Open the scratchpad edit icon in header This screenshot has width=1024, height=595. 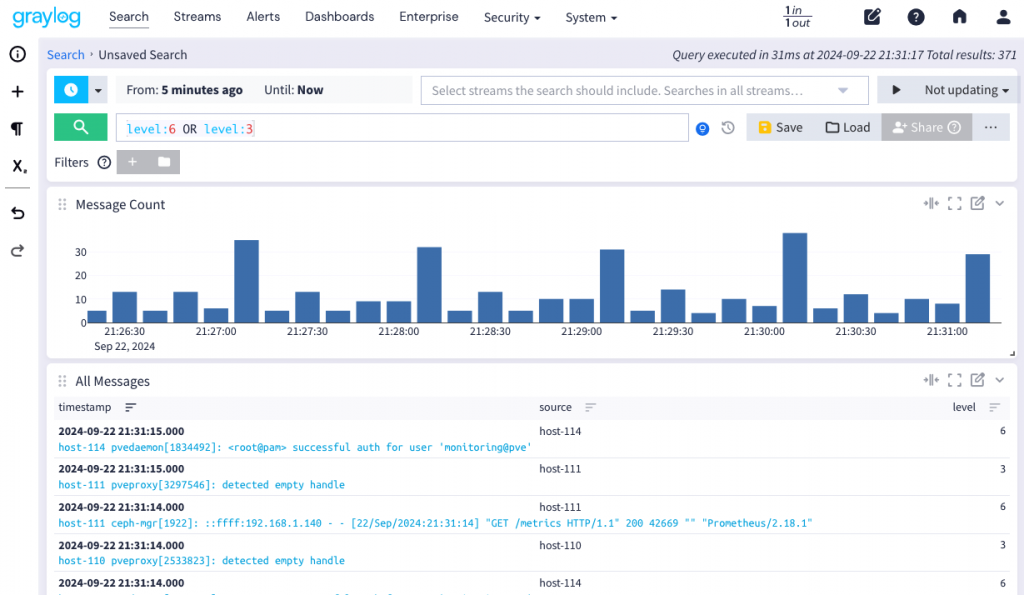click(x=872, y=16)
